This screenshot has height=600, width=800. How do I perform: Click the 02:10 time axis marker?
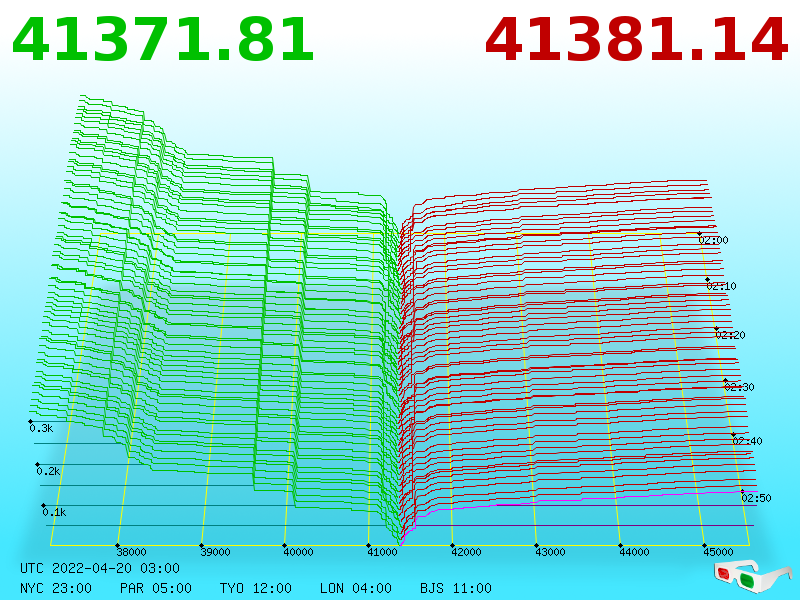[x=721, y=286]
